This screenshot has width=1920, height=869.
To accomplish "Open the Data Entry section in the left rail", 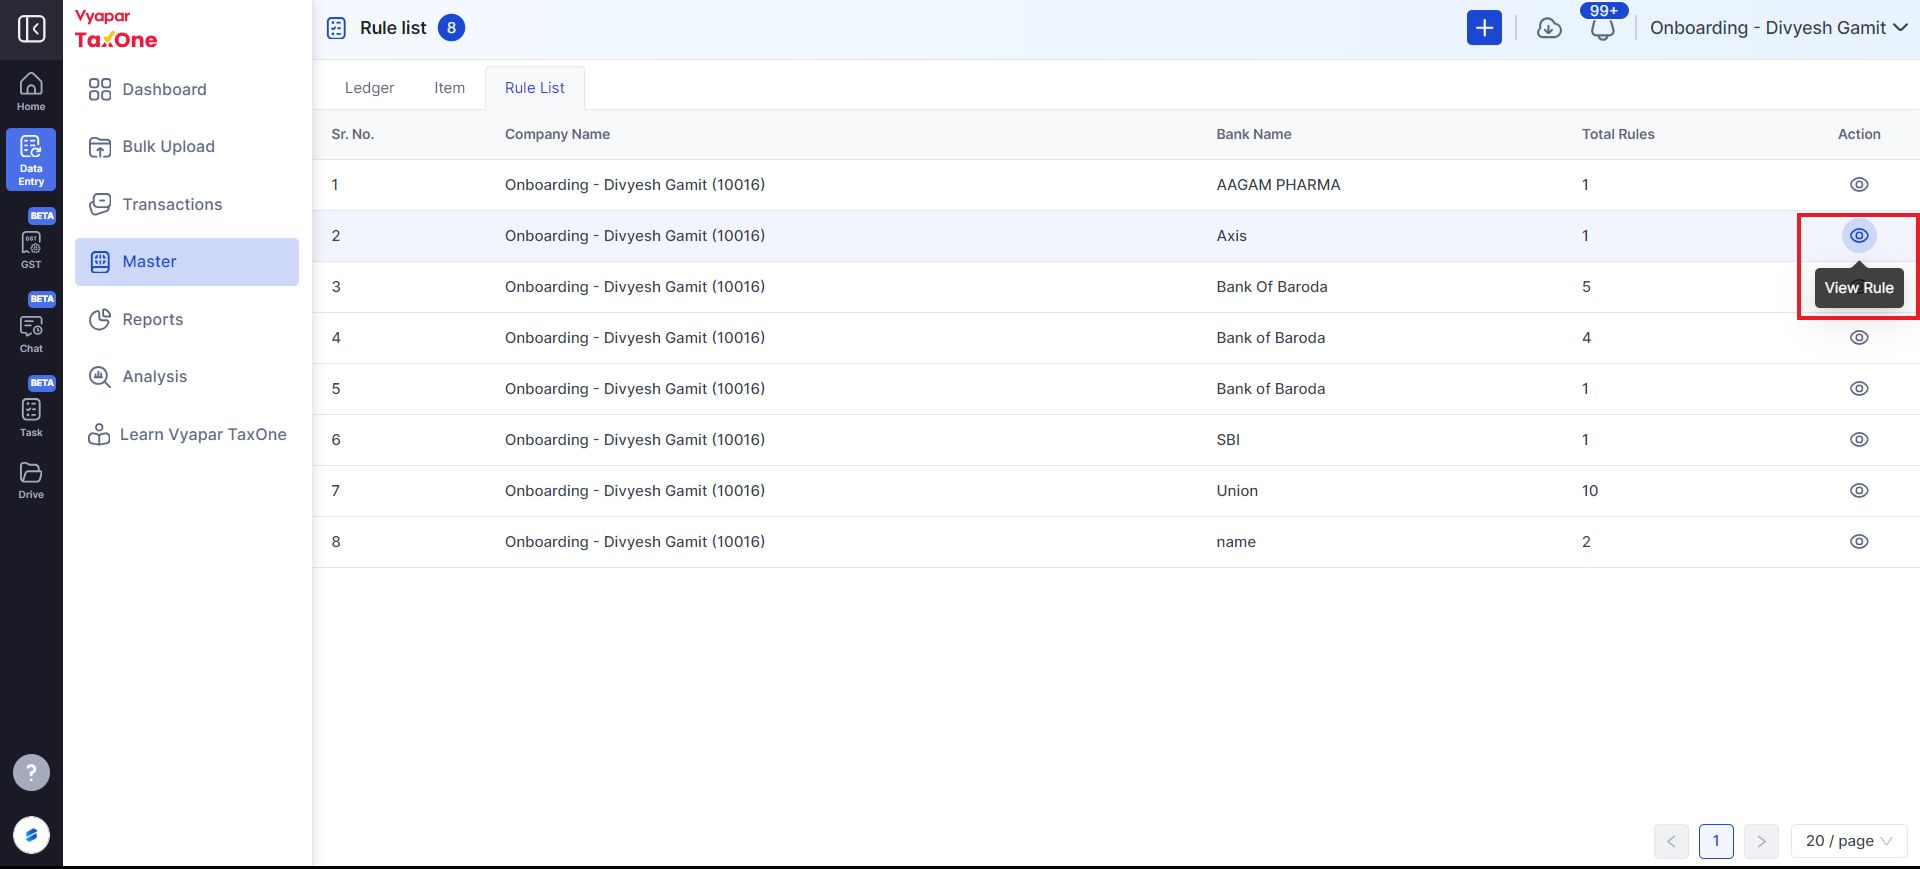I will (31, 159).
